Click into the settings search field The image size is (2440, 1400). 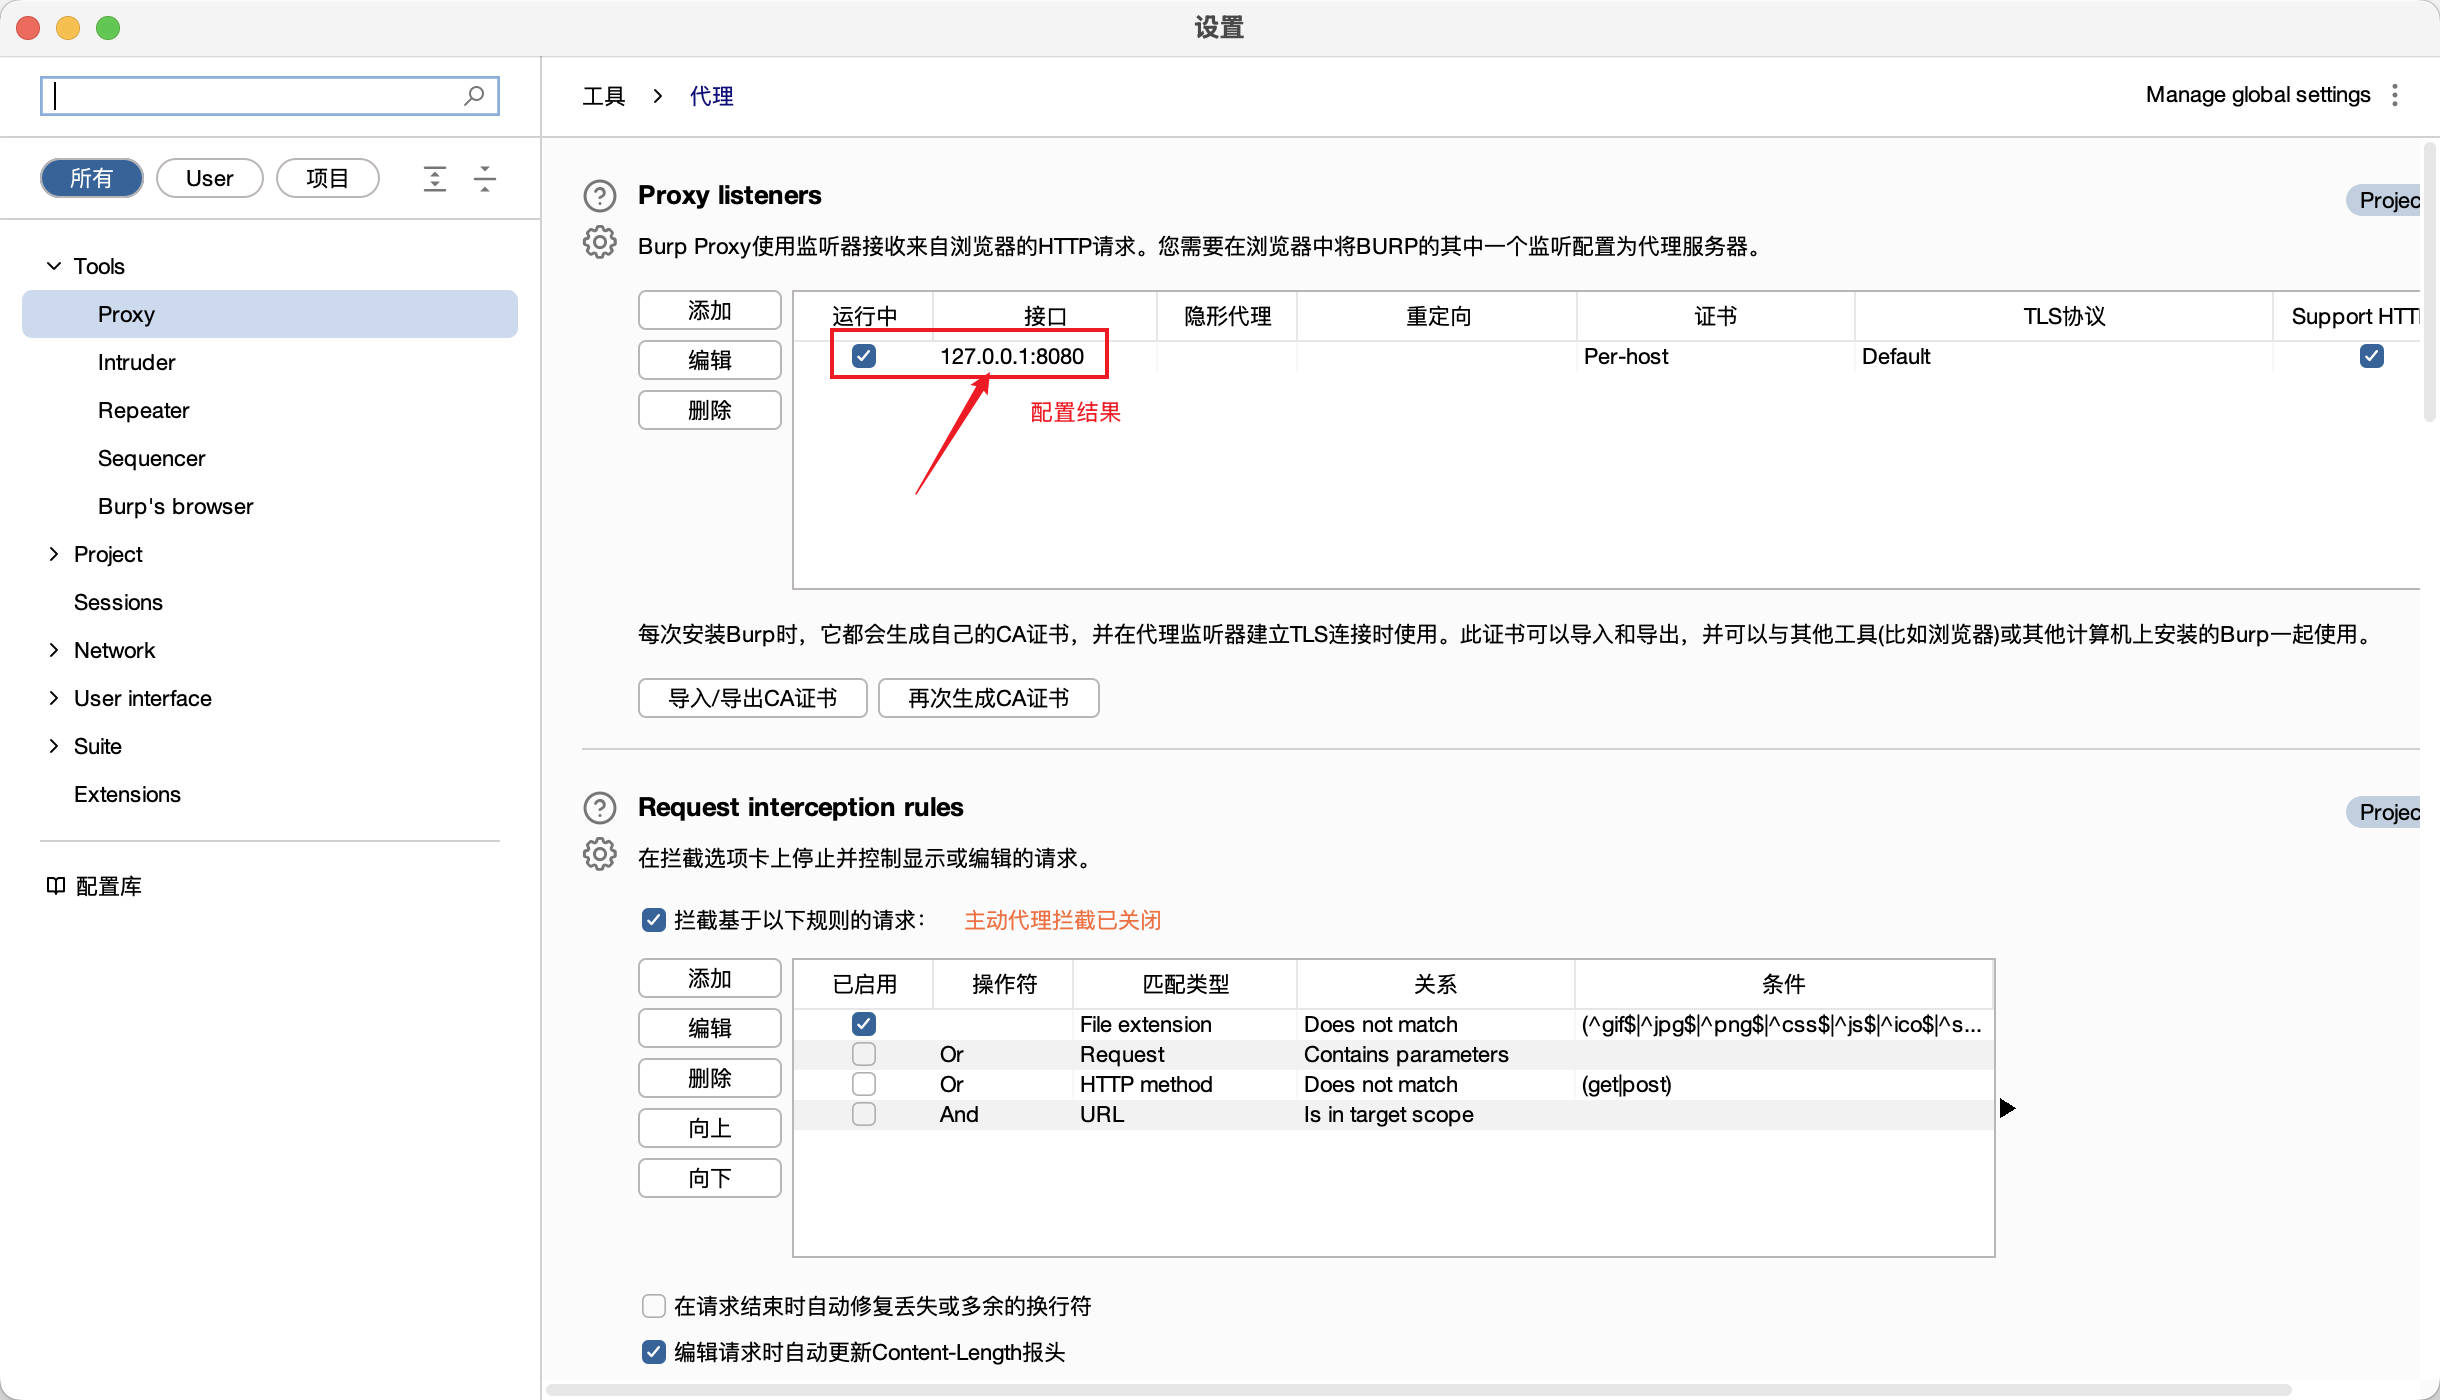point(250,96)
